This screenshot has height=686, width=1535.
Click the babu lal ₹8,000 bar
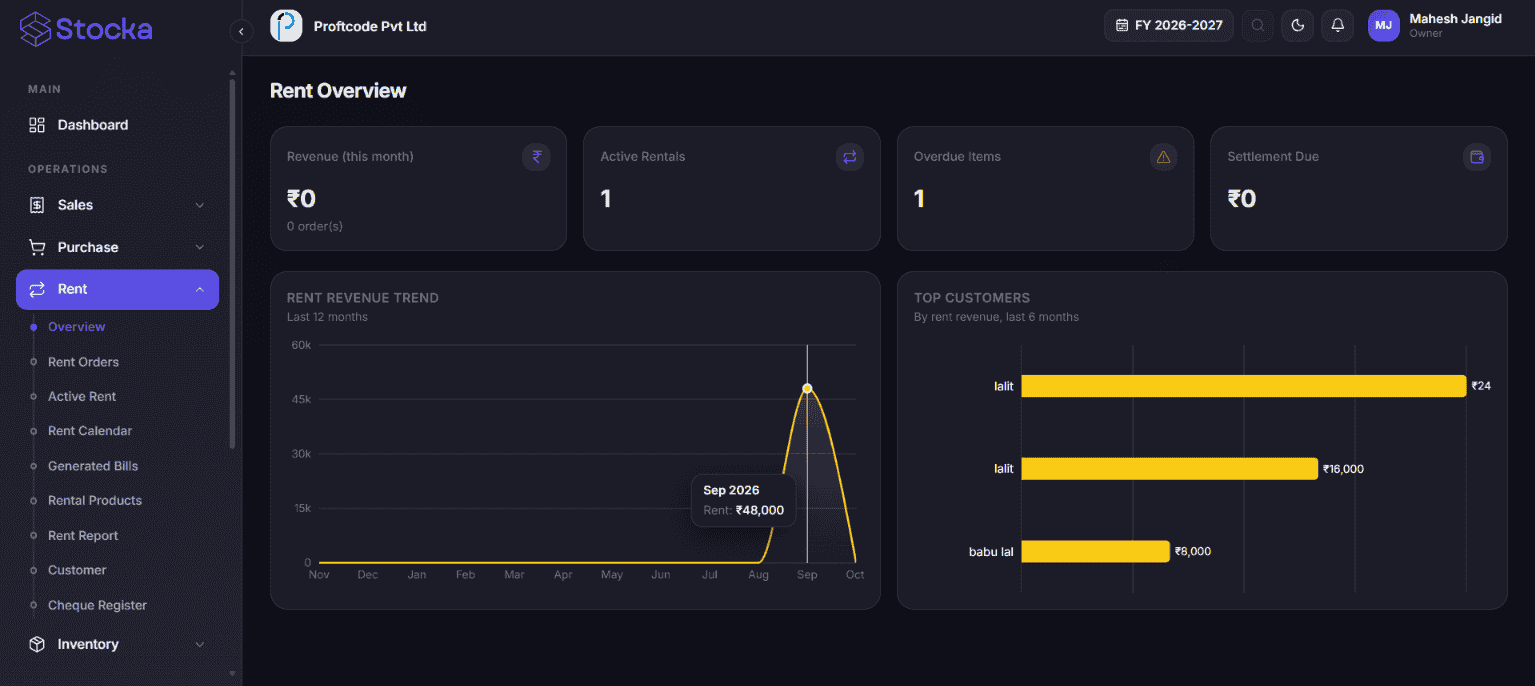(1095, 551)
